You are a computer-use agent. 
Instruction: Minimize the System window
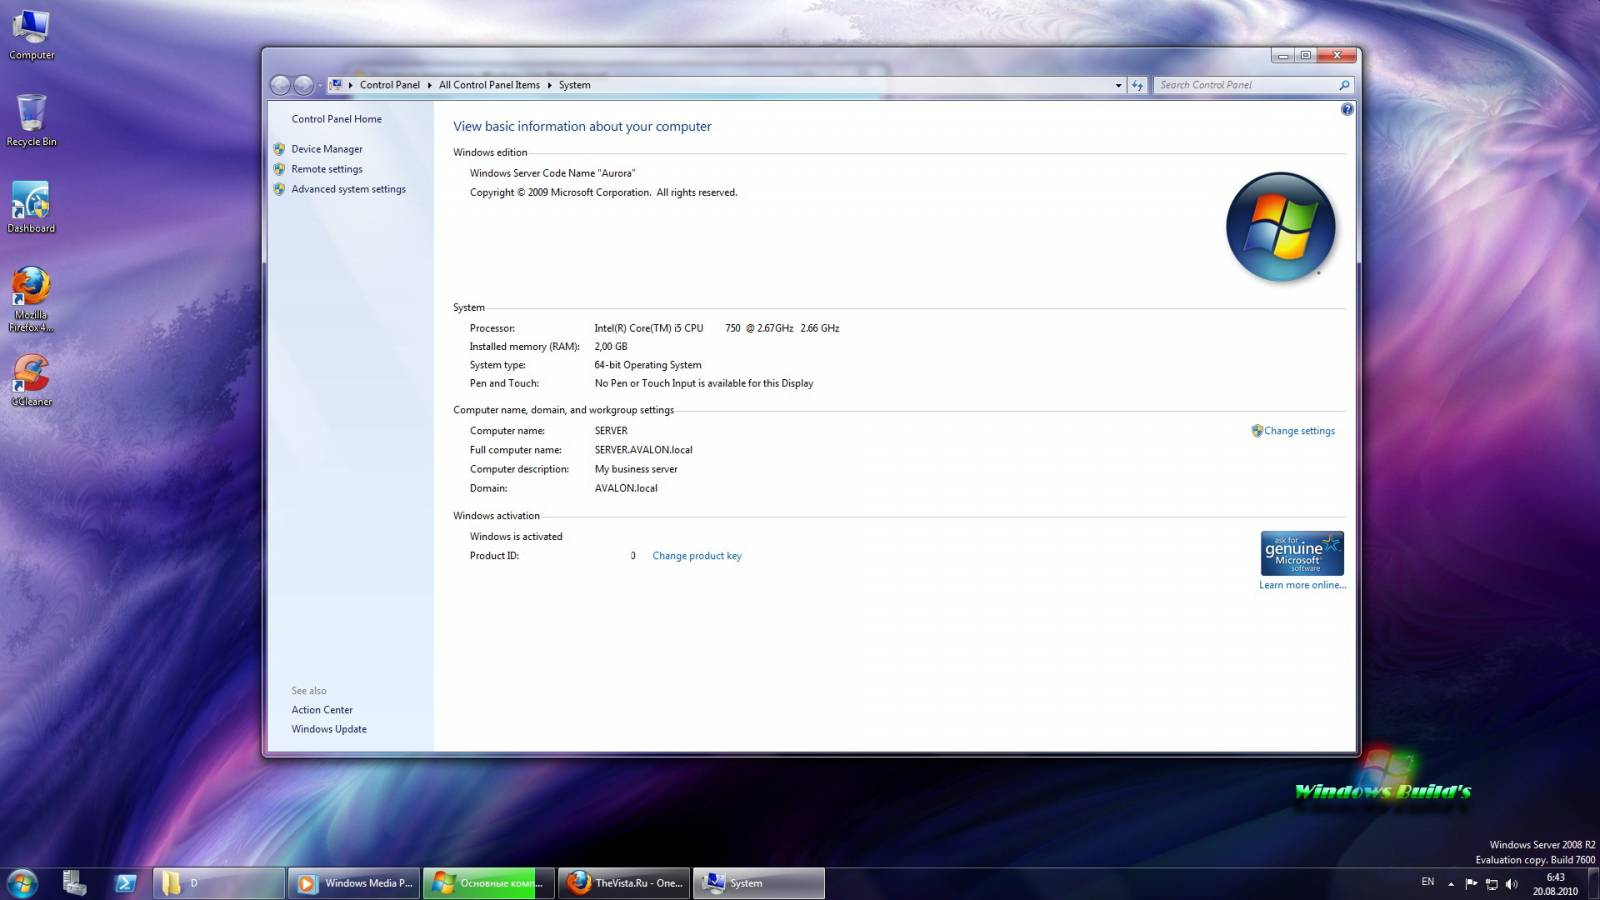pos(1283,56)
